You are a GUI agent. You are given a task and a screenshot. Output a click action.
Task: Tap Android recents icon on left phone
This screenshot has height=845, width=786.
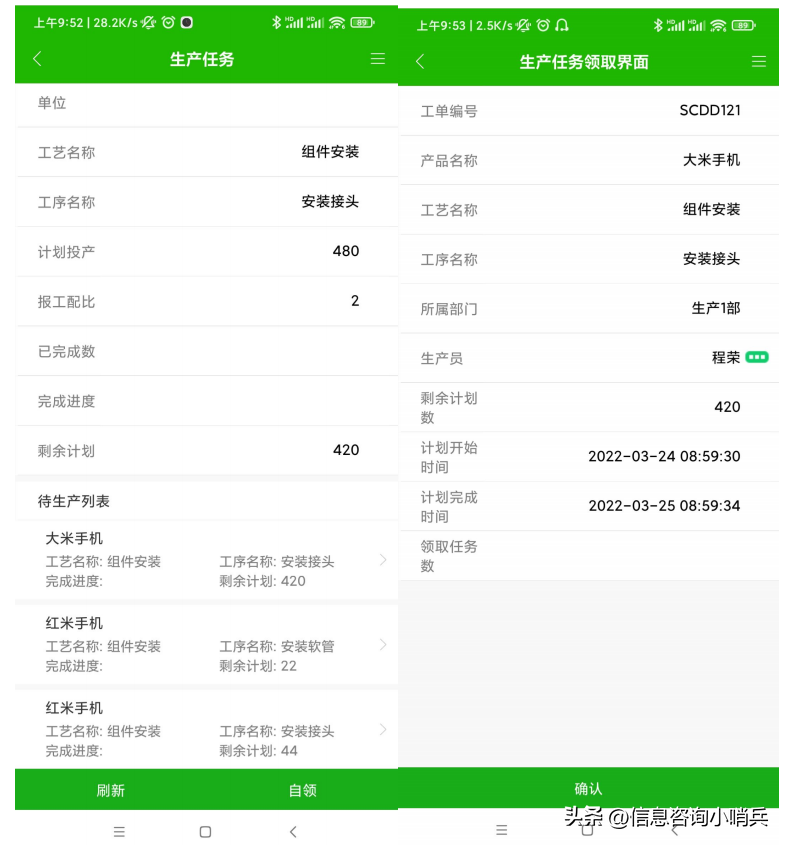tap(120, 832)
